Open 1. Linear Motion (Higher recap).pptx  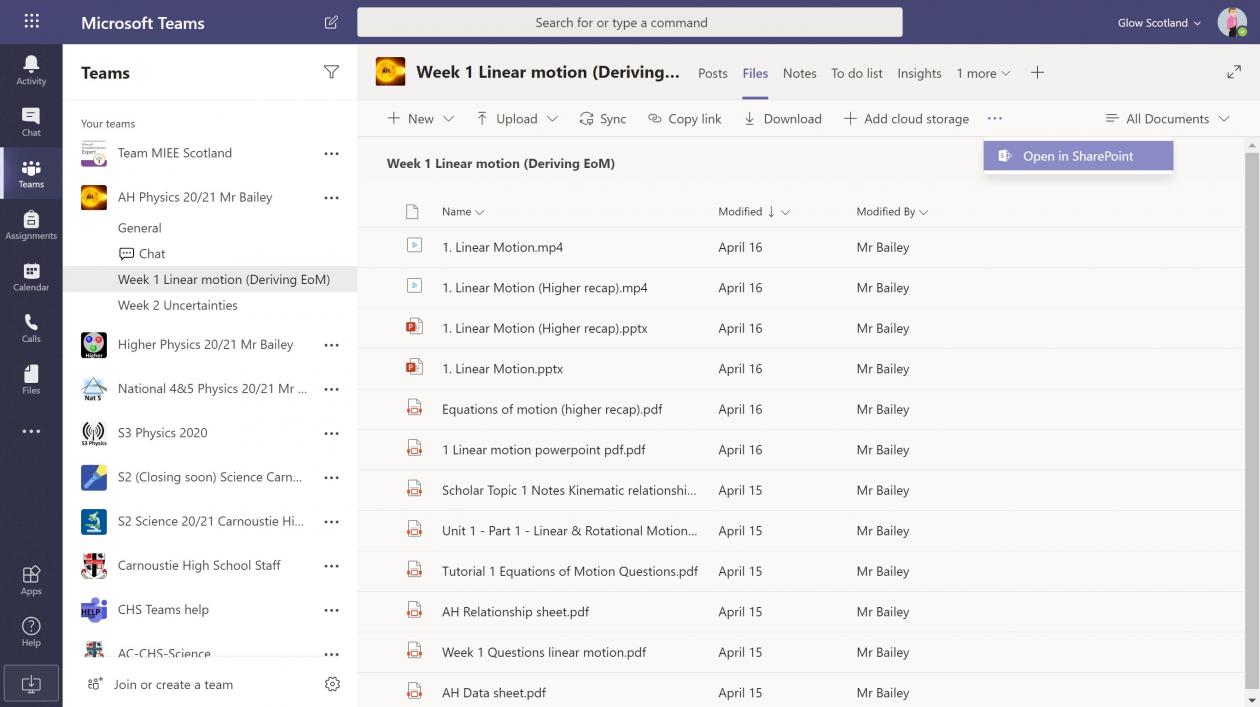(x=545, y=328)
